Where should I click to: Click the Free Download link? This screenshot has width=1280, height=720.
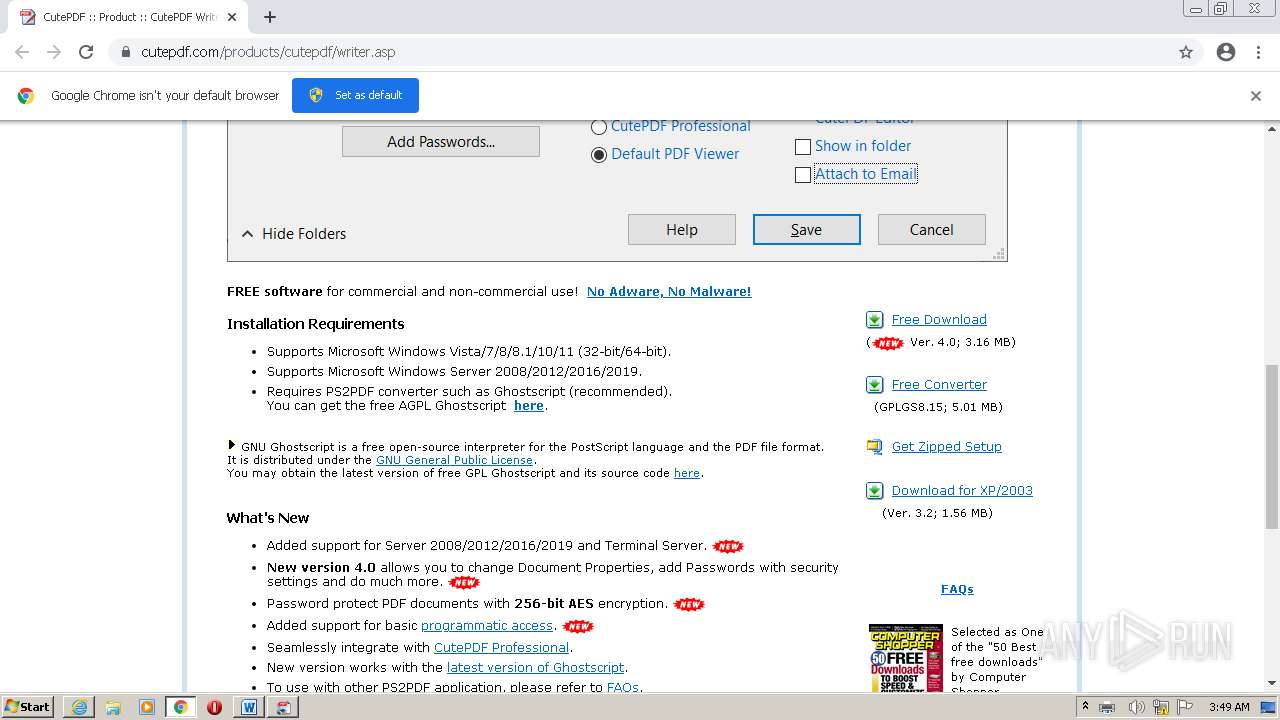(x=939, y=320)
